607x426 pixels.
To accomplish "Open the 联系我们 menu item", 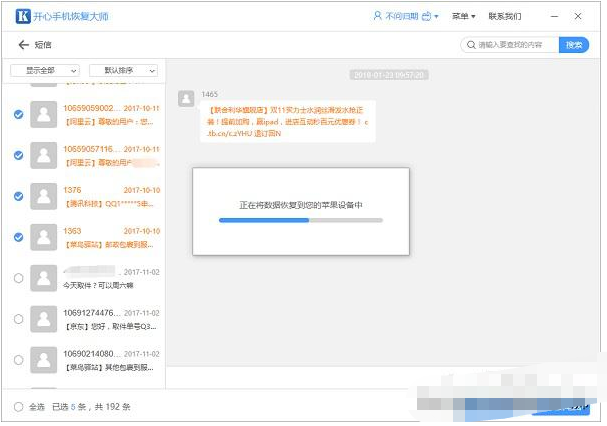I will tap(504, 17).
